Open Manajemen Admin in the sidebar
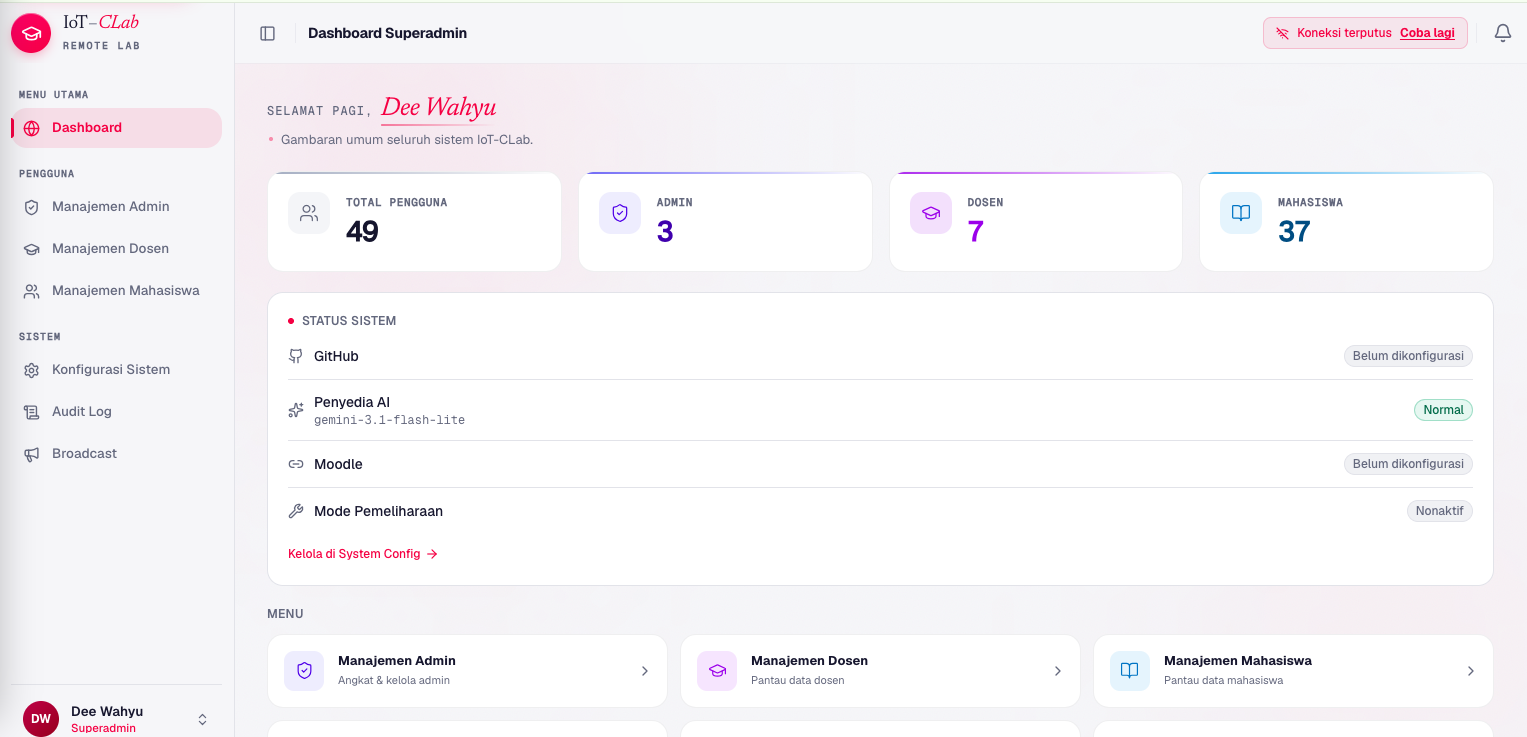The height and width of the screenshot is (737, 1527). click(117, 207)
